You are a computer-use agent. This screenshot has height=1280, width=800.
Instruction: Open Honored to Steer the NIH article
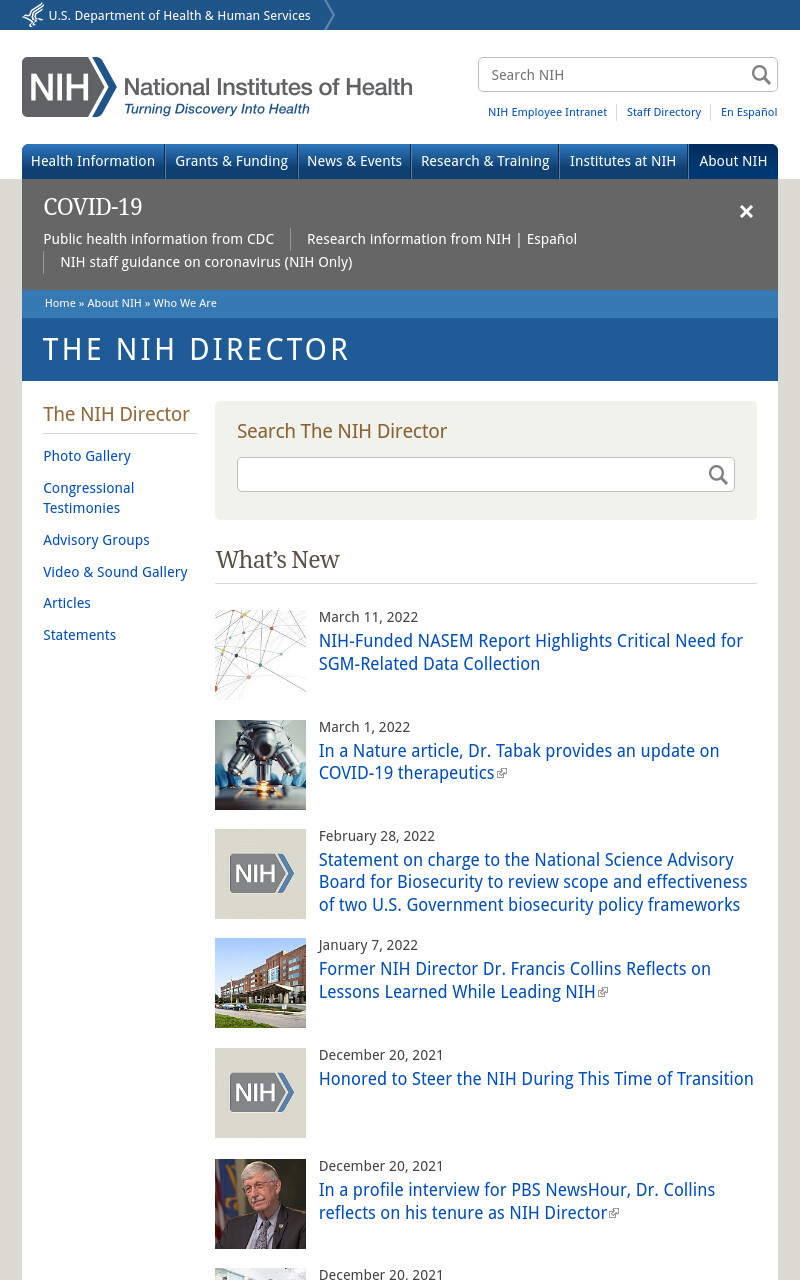pos(536,1079)
